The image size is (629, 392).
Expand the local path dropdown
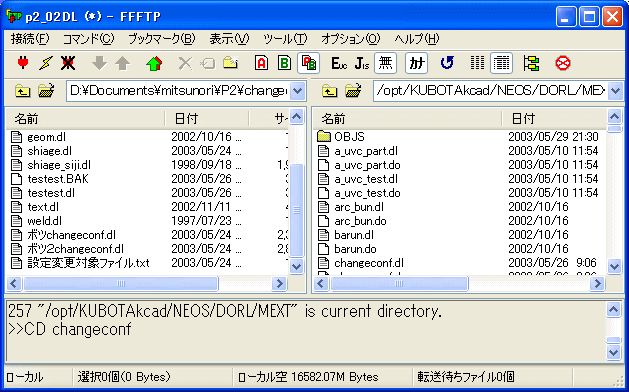tap(297, 91)
